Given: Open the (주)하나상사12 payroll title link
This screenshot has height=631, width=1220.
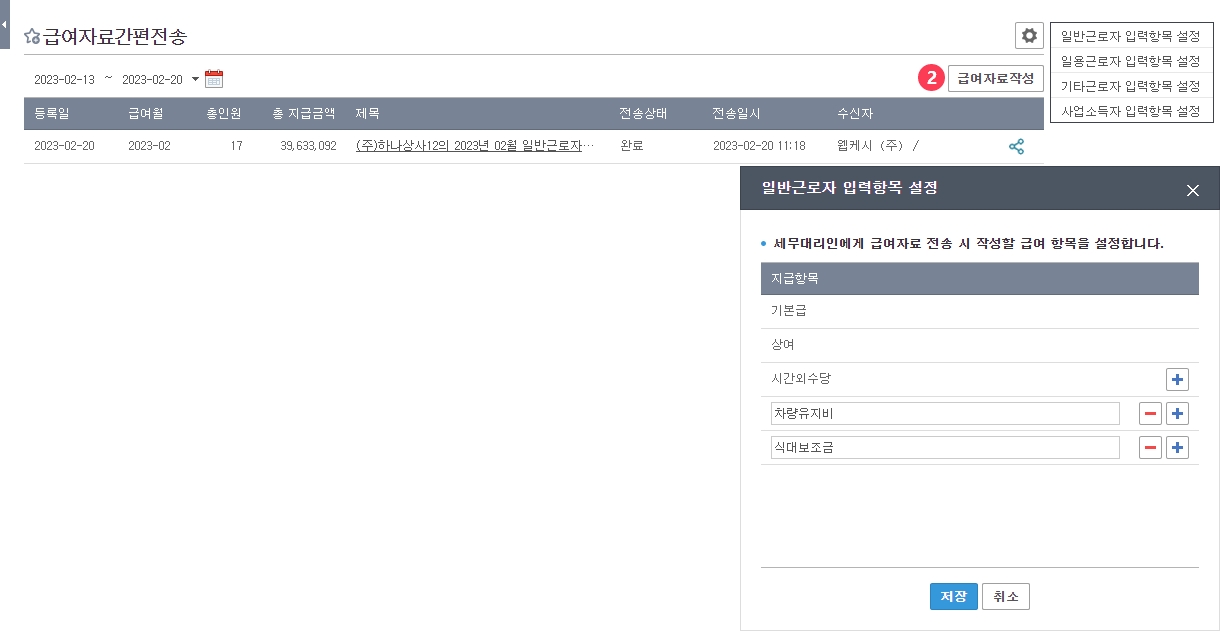Looking at the screenshot, I should (x=474, y=146).
